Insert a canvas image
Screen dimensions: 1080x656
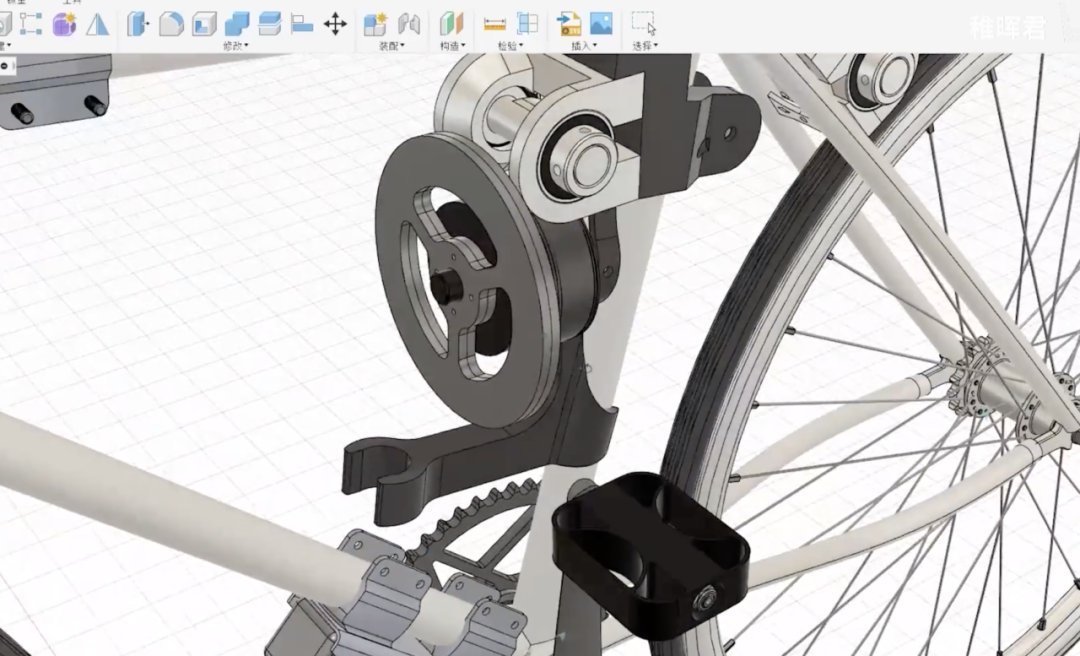tap(601, 24)
